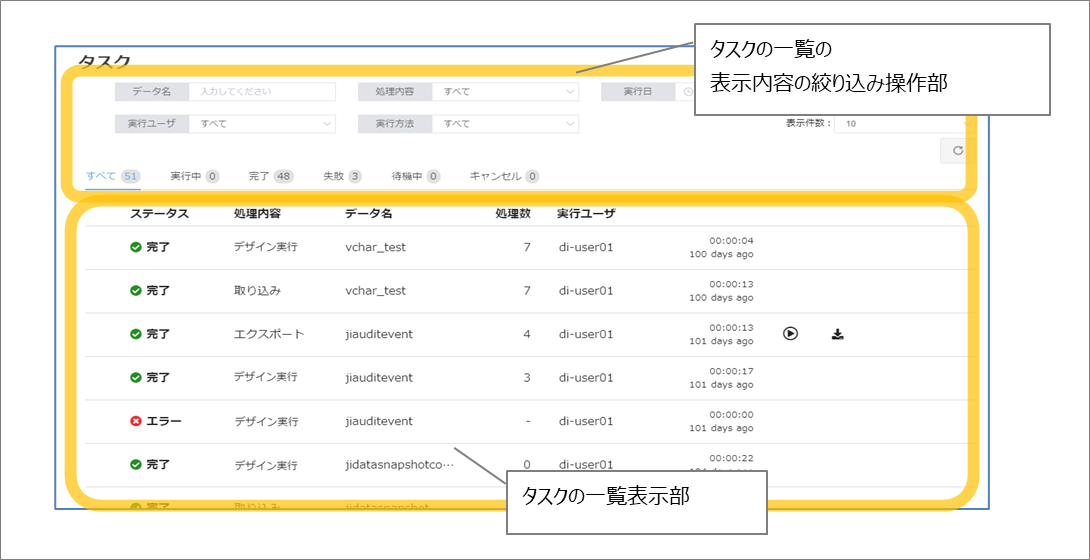Open the 実行方法 dropdown
This screenshot has height=560, width=1090.
point(505,124)
